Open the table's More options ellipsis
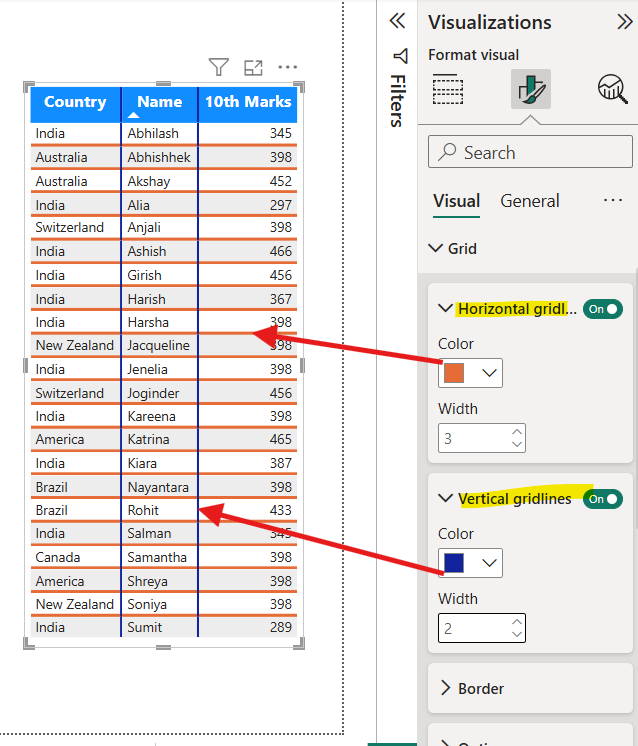This screenshot has width=638, height=746. point(288,67)
